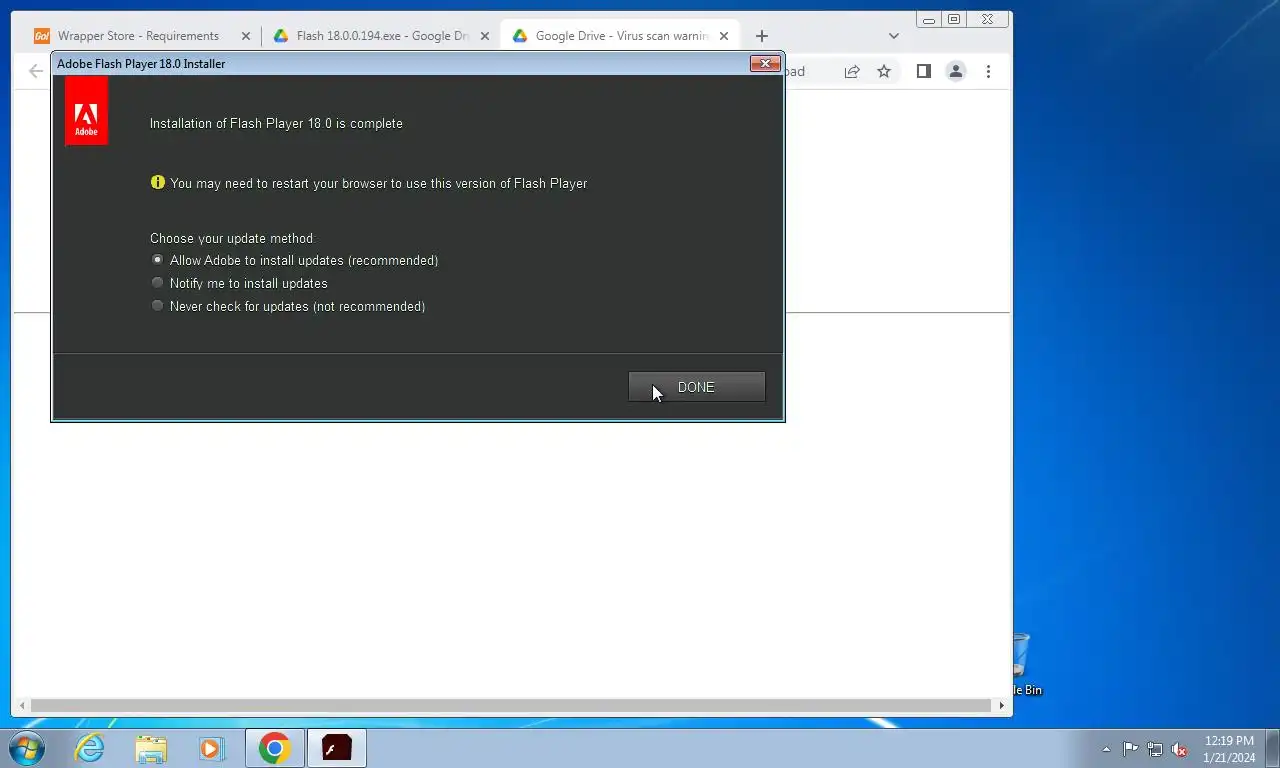Select Never check for updates option
The height and width of the screenshot is (768, 1280).
288,306
